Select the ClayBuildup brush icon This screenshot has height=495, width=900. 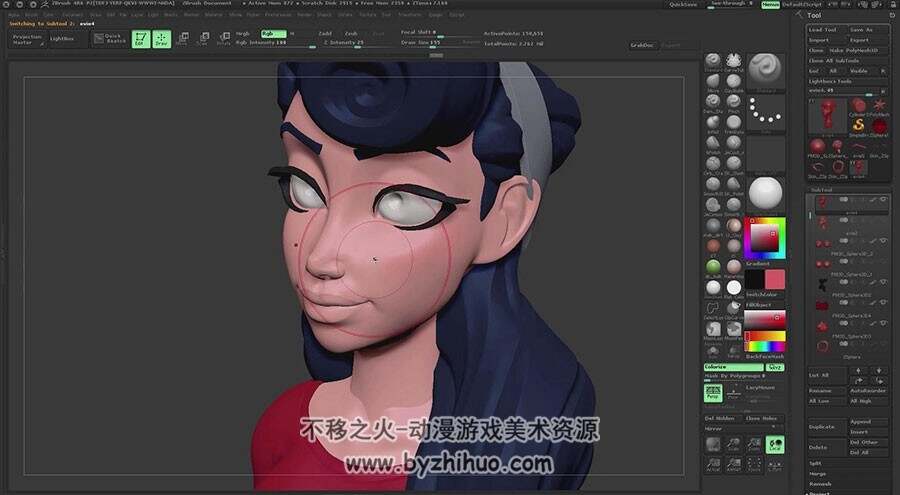pyautogui.click(x=734, y=82)
